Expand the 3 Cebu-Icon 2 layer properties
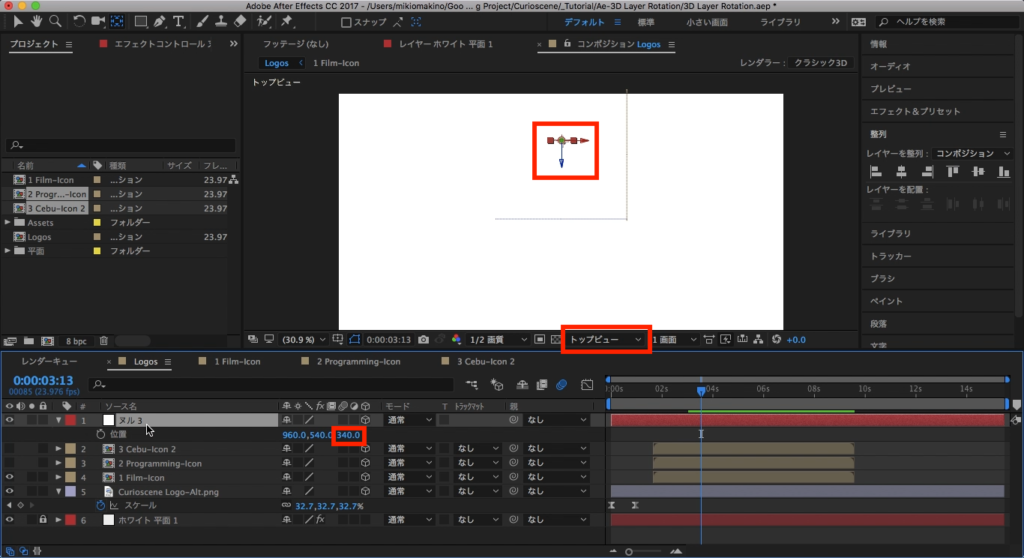 tap(58, 450)
